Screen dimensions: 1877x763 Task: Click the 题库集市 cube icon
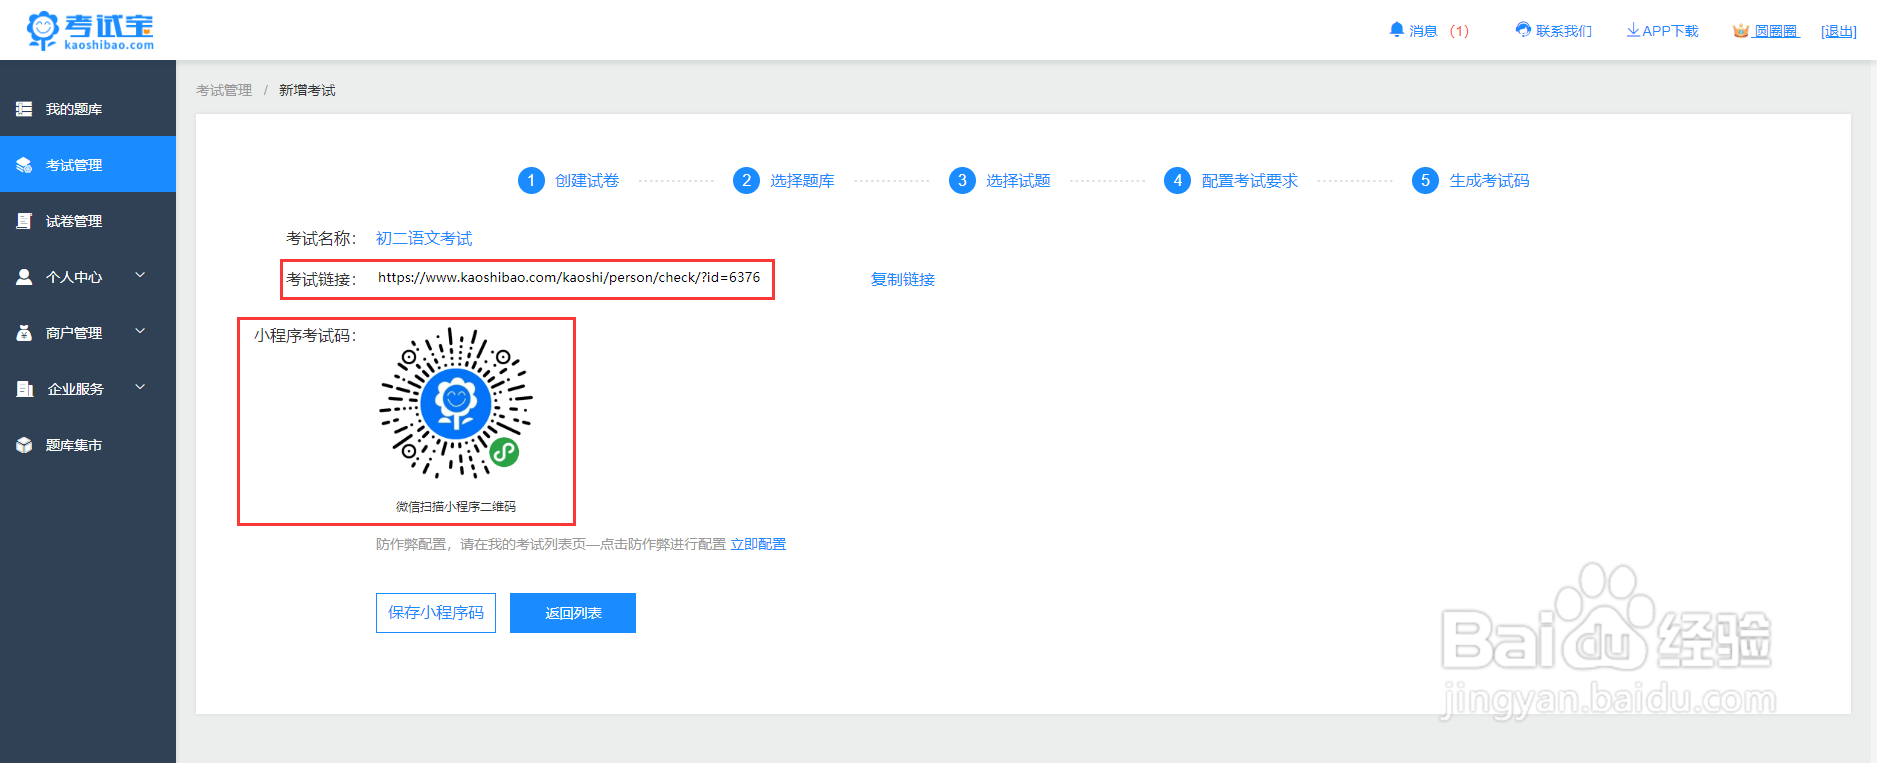pyautogui.click(x=24, y=445)
